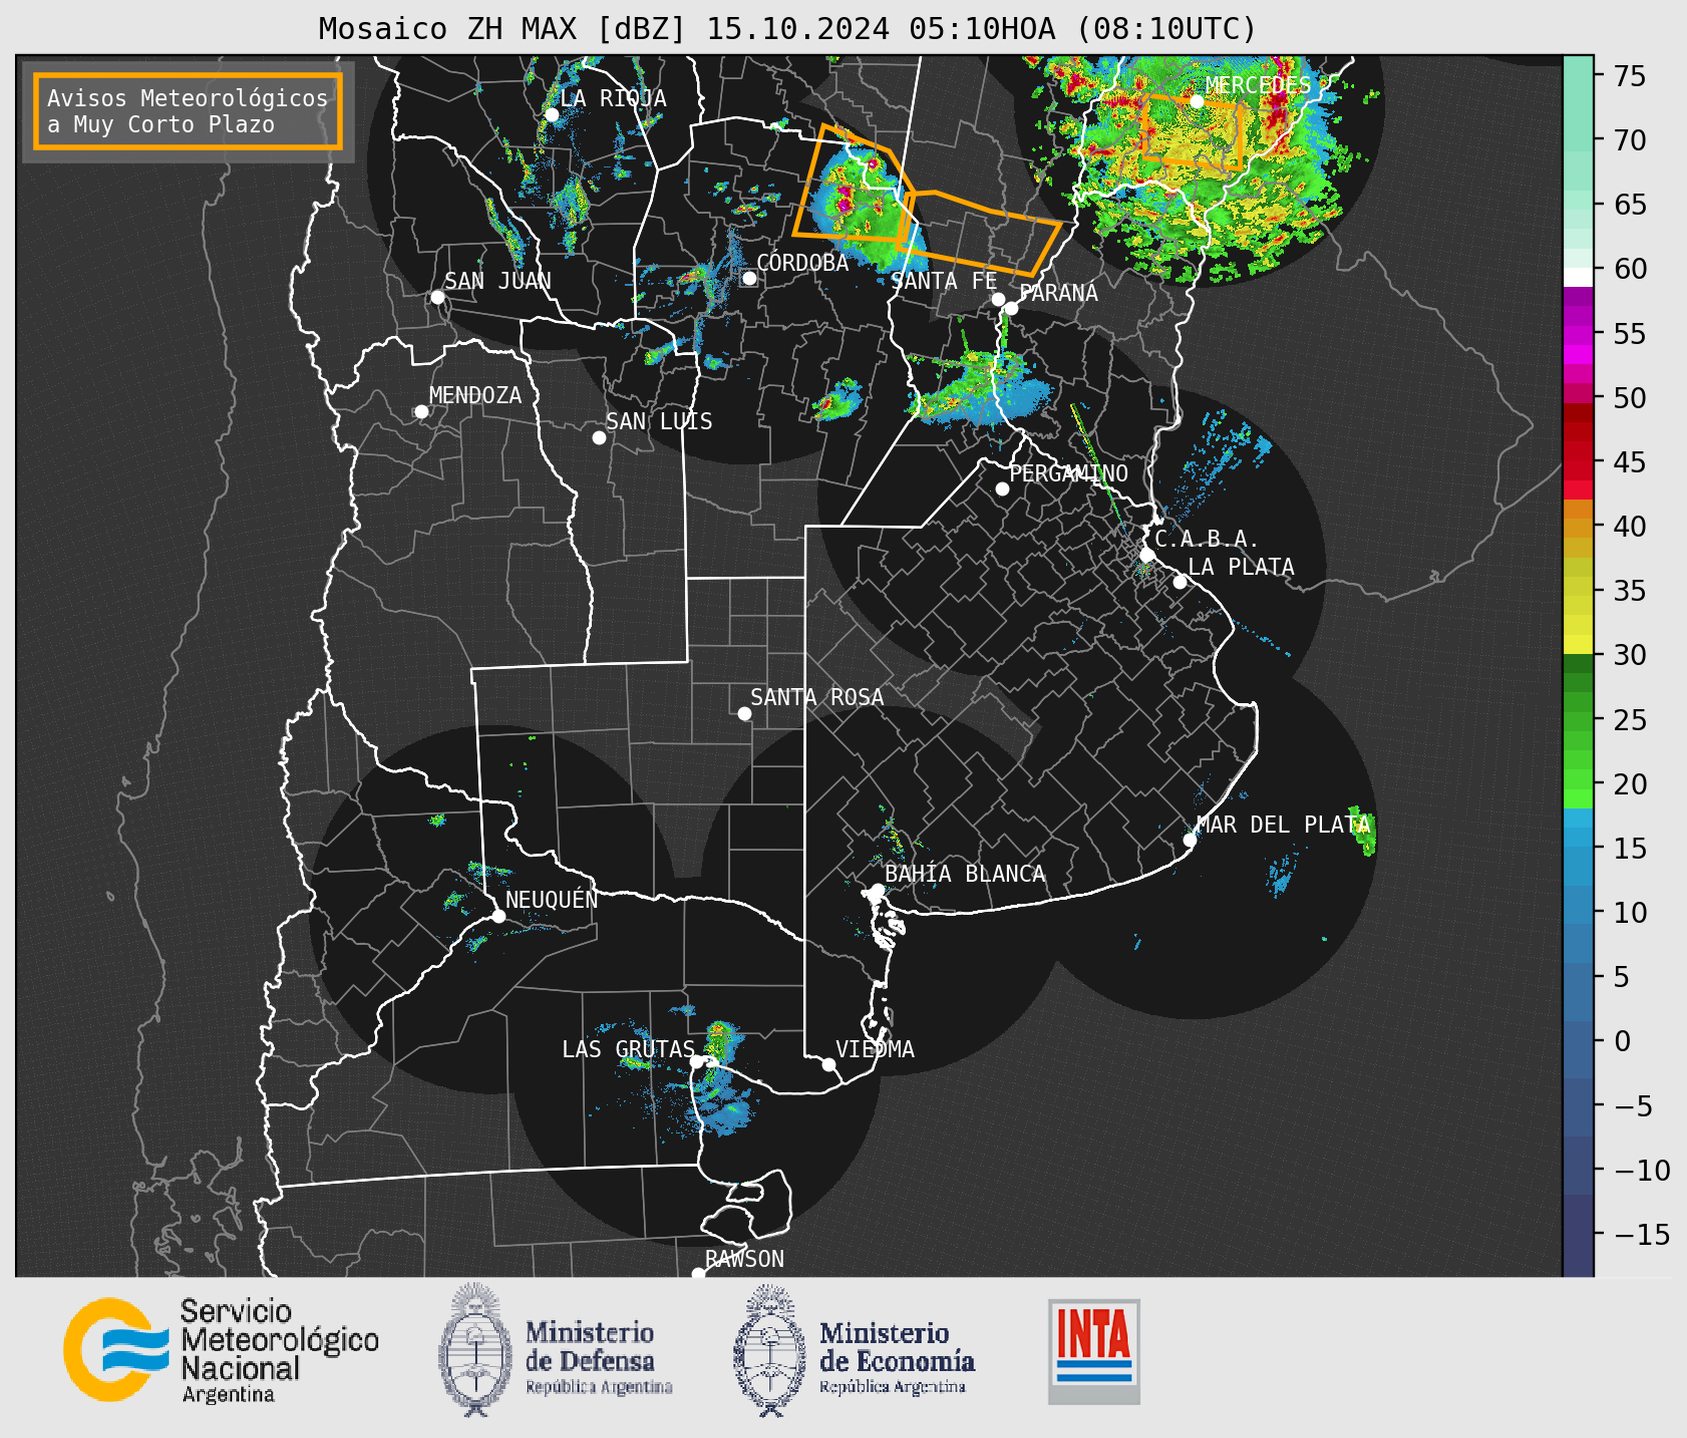Viewport: 1687px width, 1438px height.
Task: Click the MAR DEL PLATA city label
Action: 1283,825
